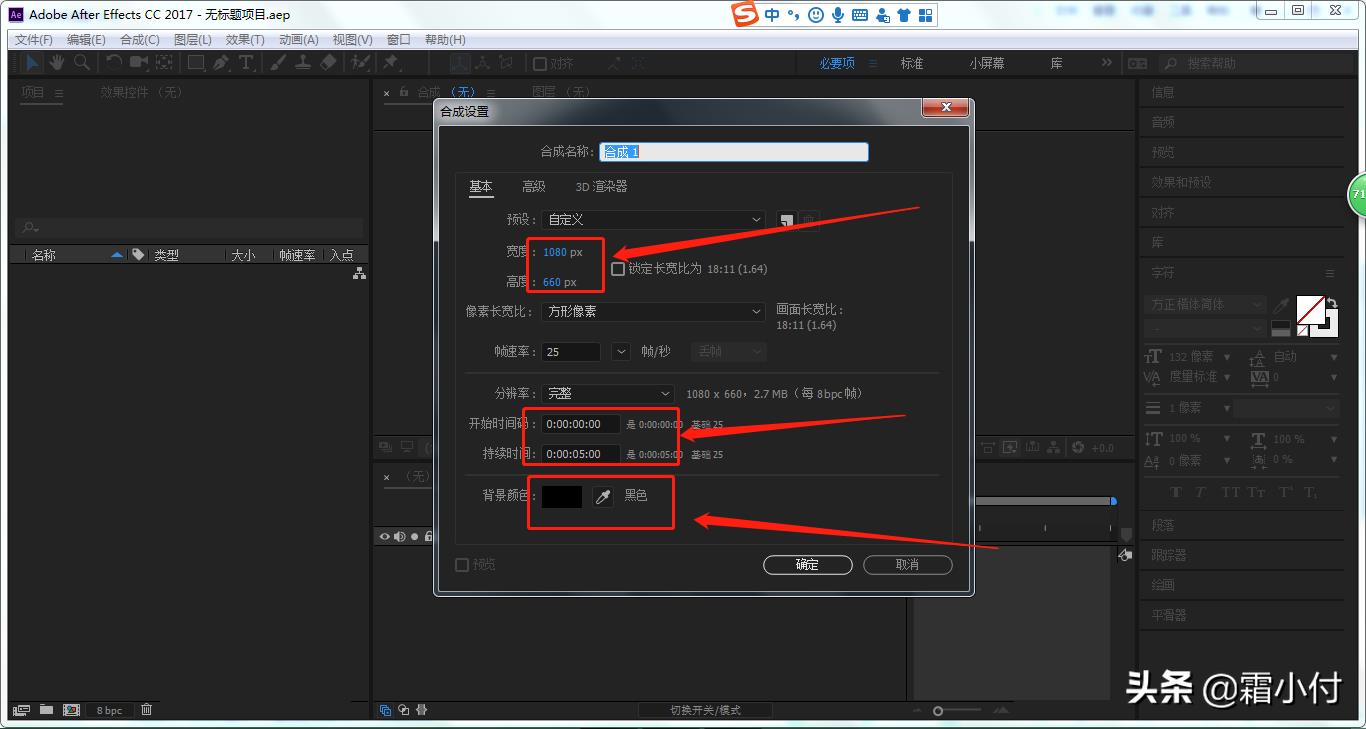Open the 预设 preset dropdown
Viewport: 1366px width, 729px height.
tap(655, 220)
